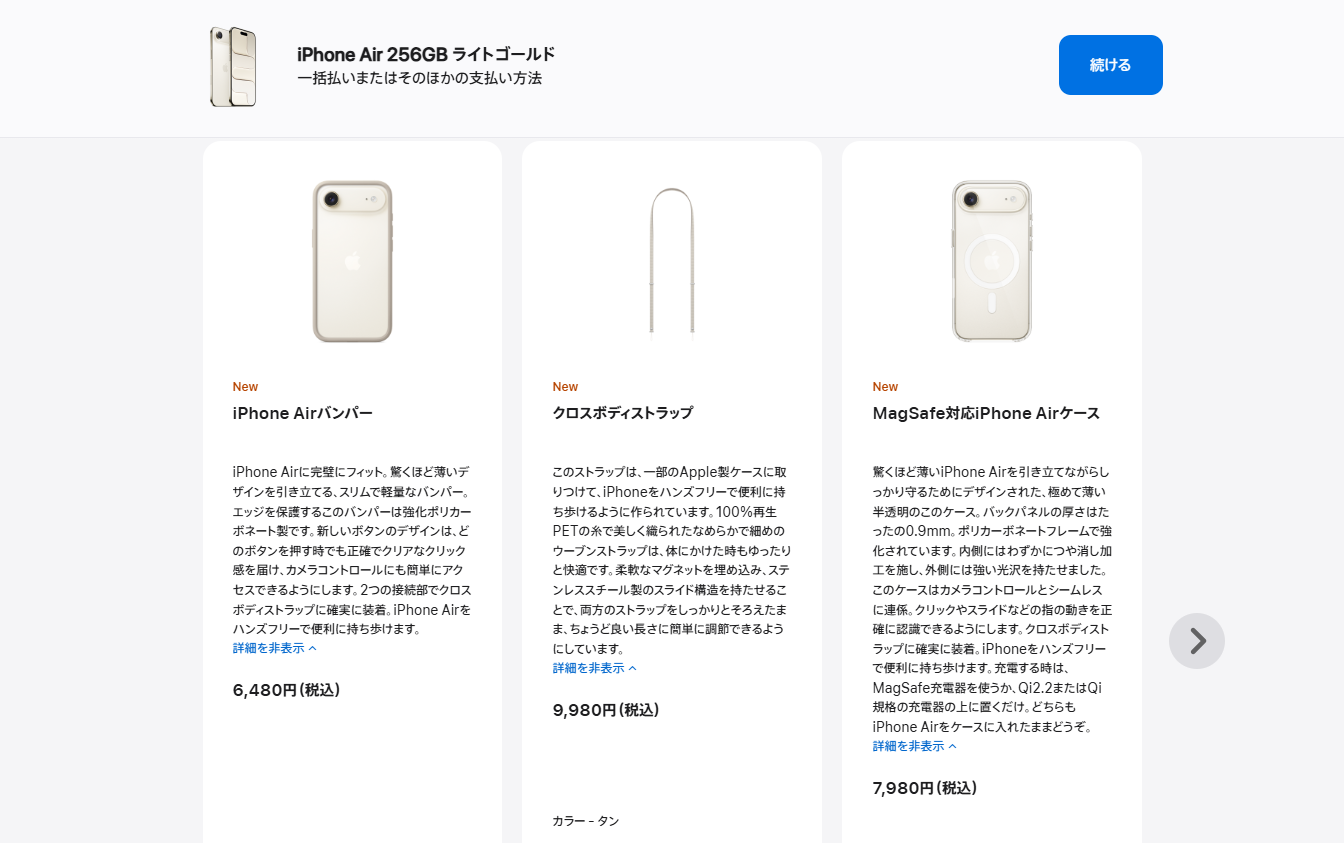Click the New badge above MagSafe case
Screen dimensions: 1344x843
click(885, 387)
